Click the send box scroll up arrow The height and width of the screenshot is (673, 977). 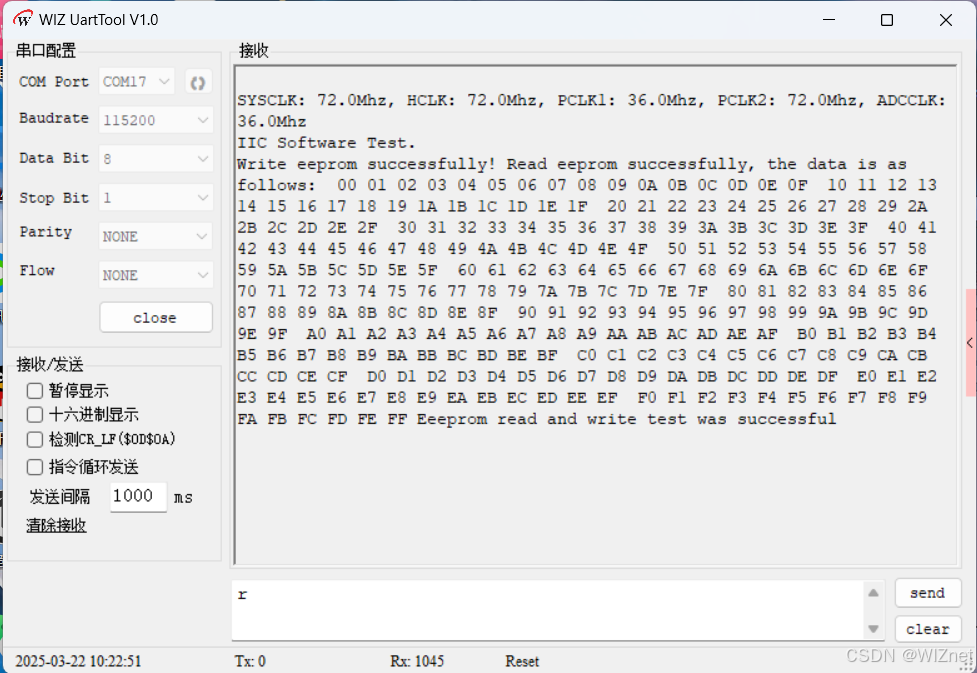click(874, 593)
